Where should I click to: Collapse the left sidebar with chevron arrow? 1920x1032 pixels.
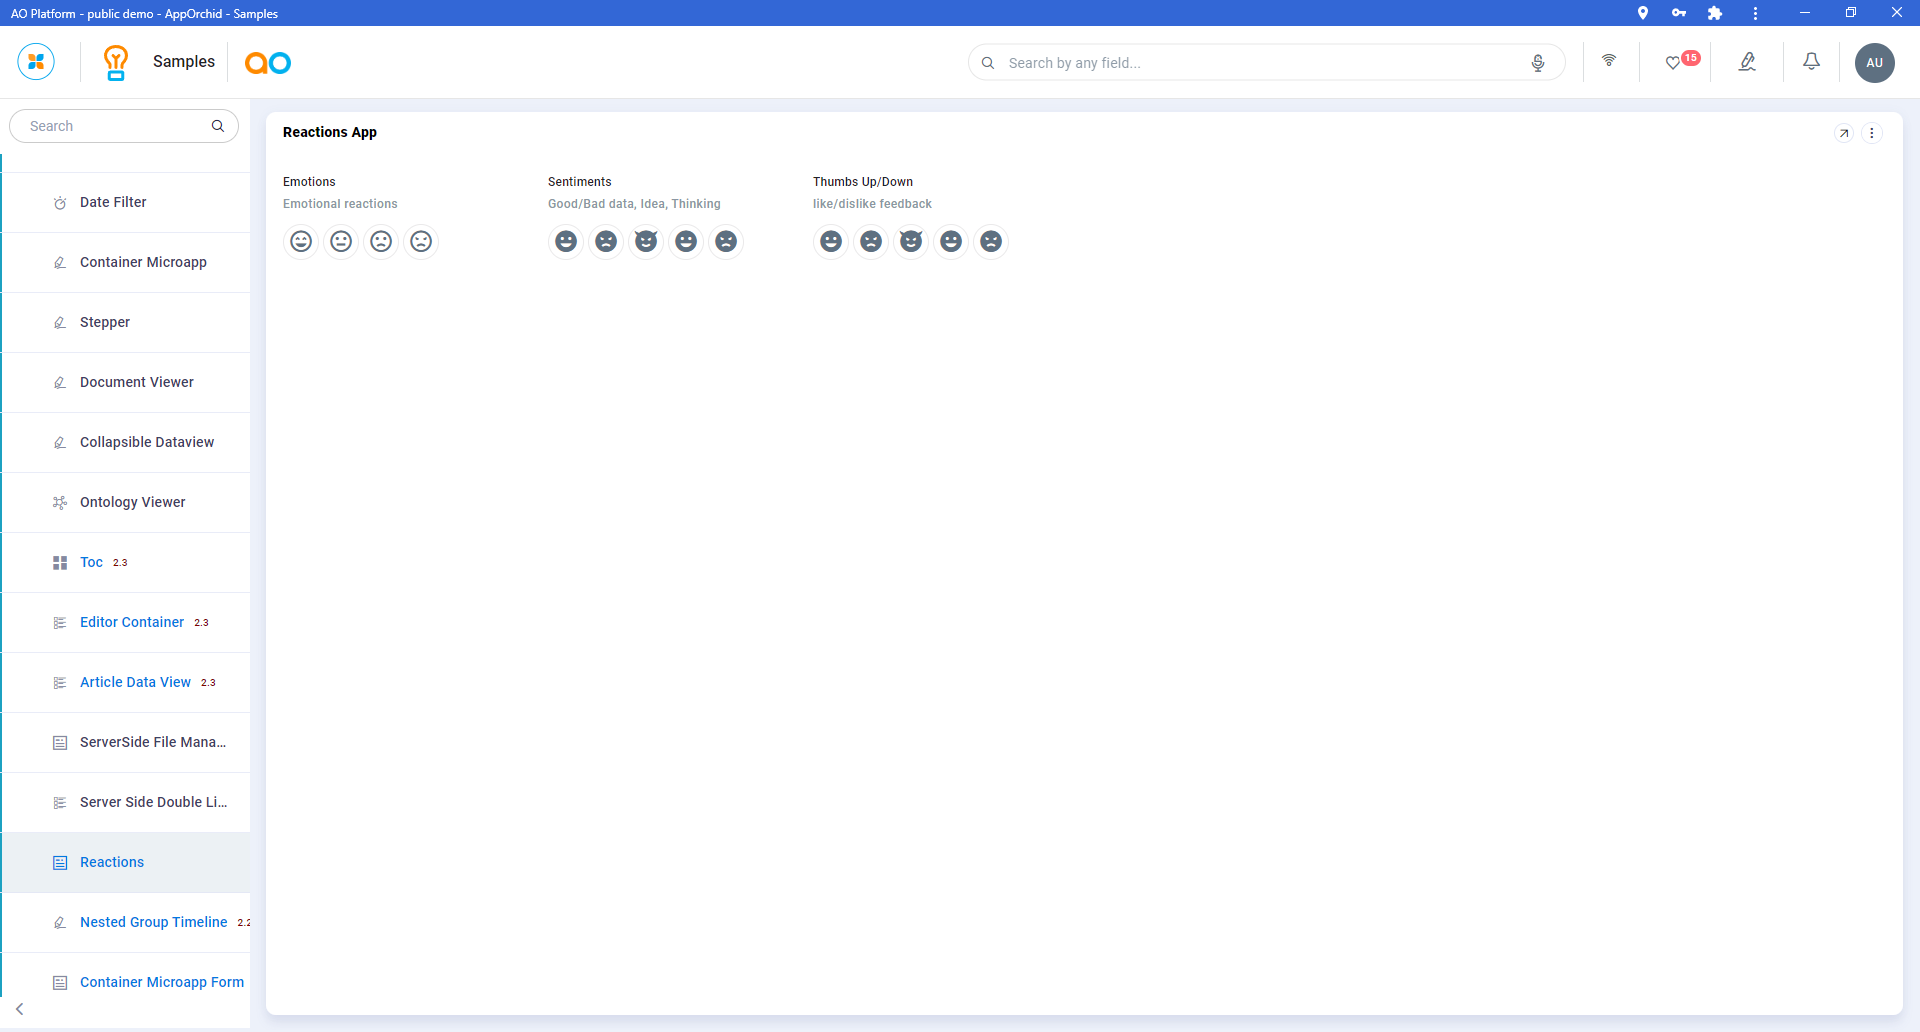[20, 1009]
